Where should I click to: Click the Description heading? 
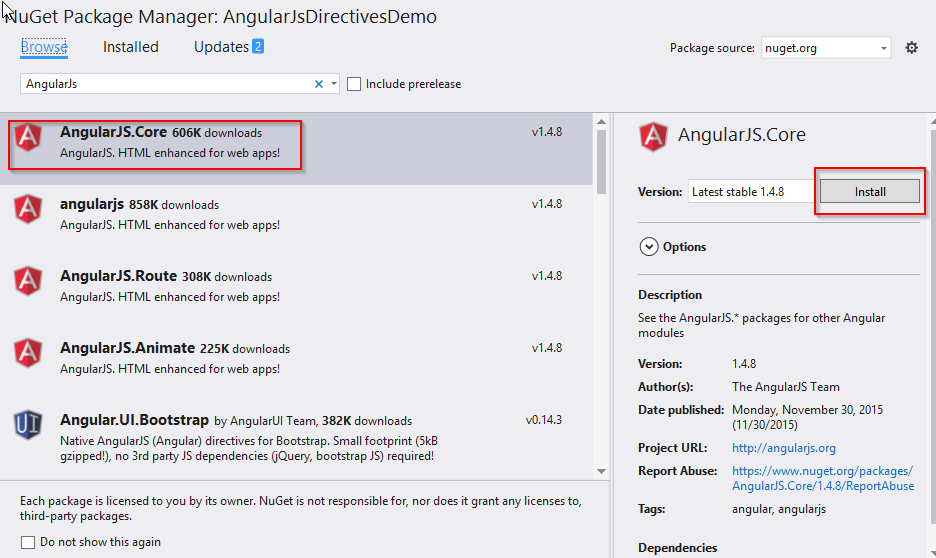coord(670,295)
